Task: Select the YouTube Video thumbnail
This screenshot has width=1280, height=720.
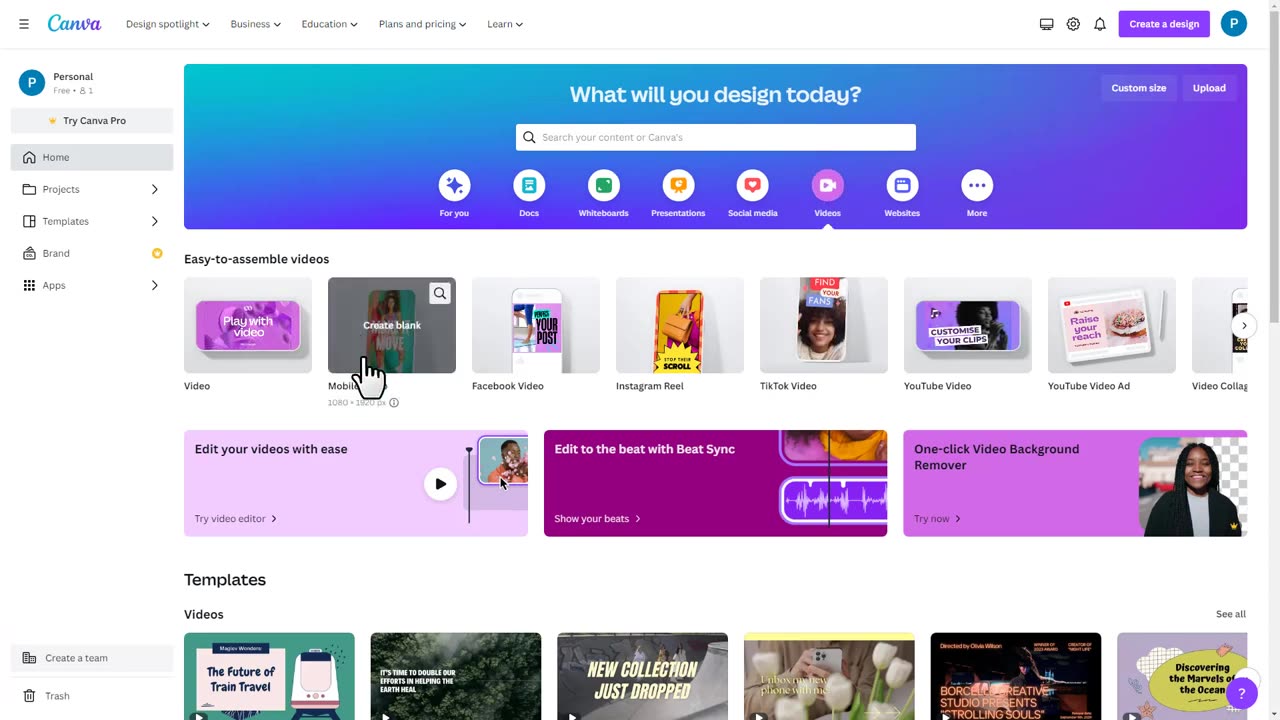Action: (968, 325)
